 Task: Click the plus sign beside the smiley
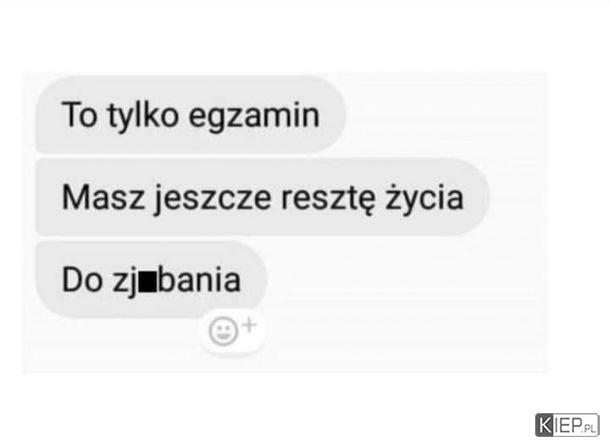click(249, 326)
